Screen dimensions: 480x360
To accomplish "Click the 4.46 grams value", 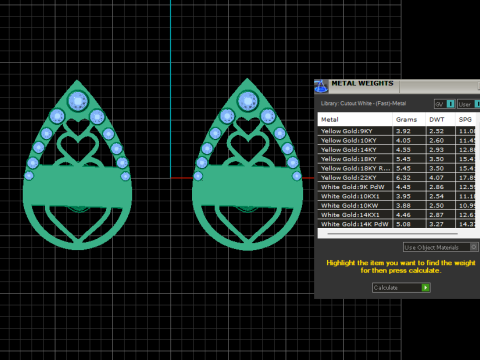I will [x=403, y=215].
